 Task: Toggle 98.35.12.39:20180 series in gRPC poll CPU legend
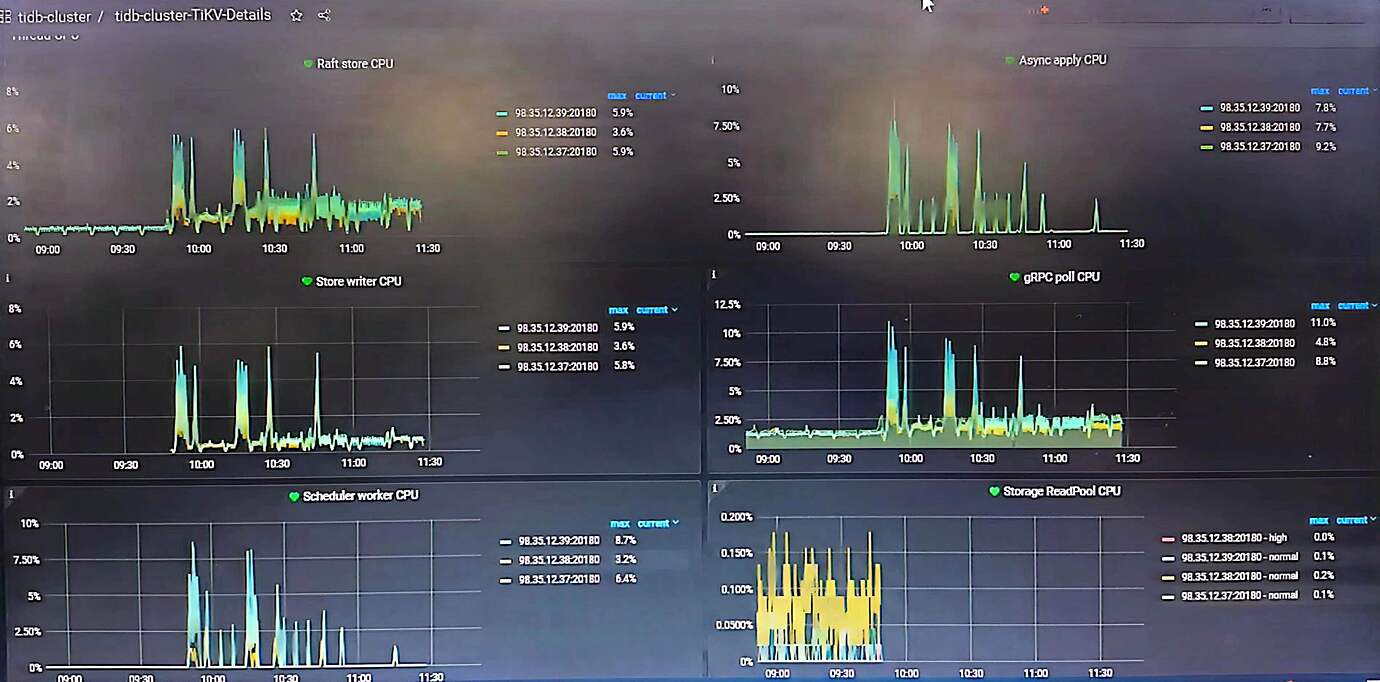pos(1254,324)
